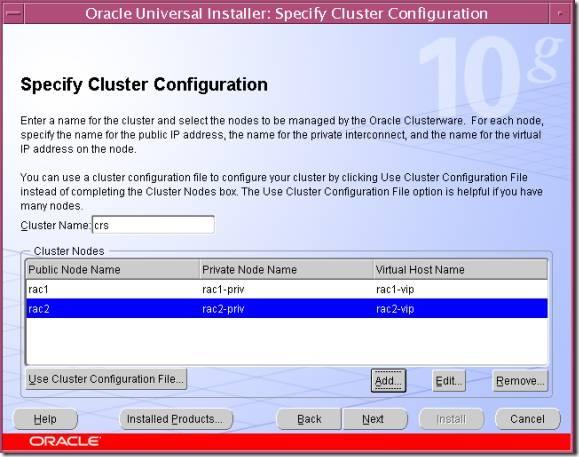Click the Private Node Name column header
The height and width of the screenshot is (457, 579).
point(287,269)
